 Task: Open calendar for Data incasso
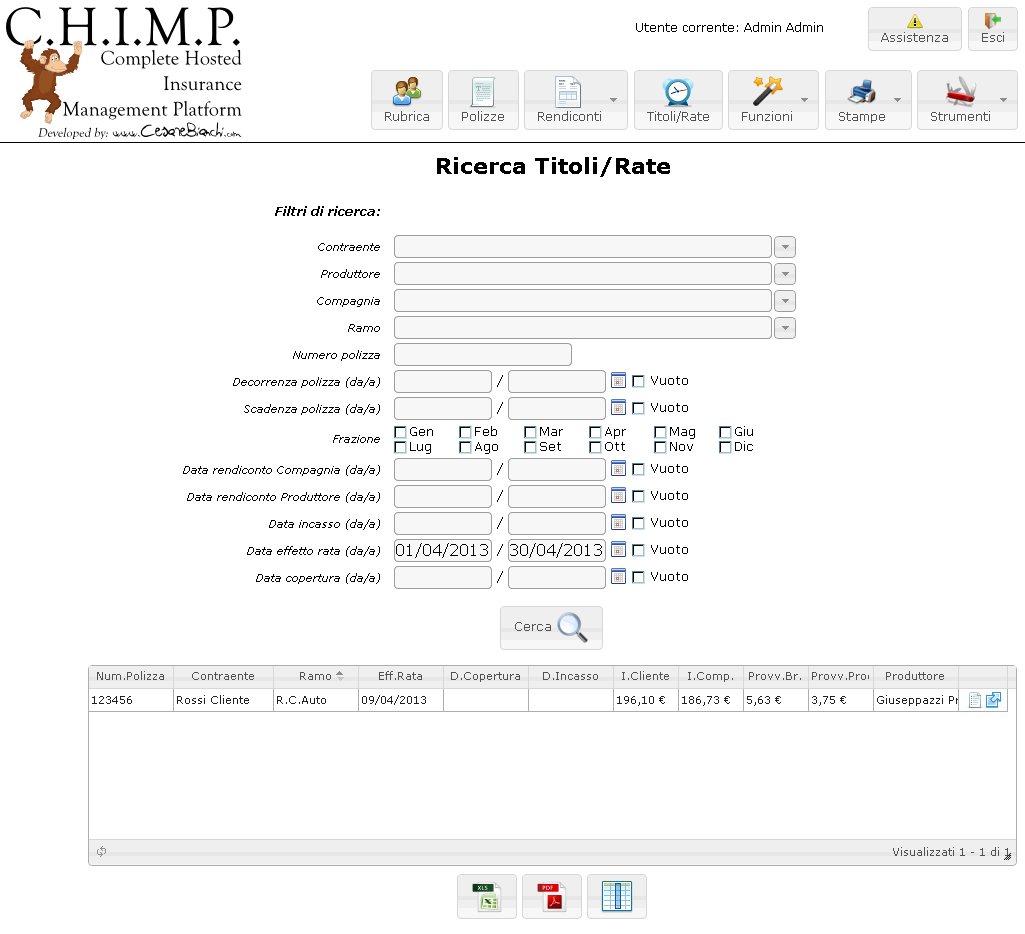(x=618, y=522)
